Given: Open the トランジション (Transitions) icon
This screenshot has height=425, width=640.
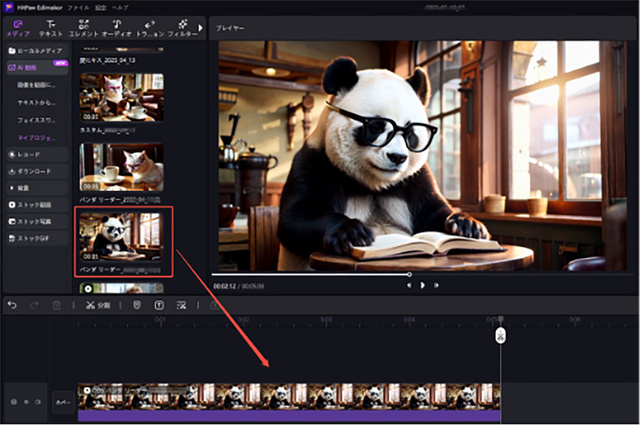Looking at the screenshot, I should tap(150, 27).
